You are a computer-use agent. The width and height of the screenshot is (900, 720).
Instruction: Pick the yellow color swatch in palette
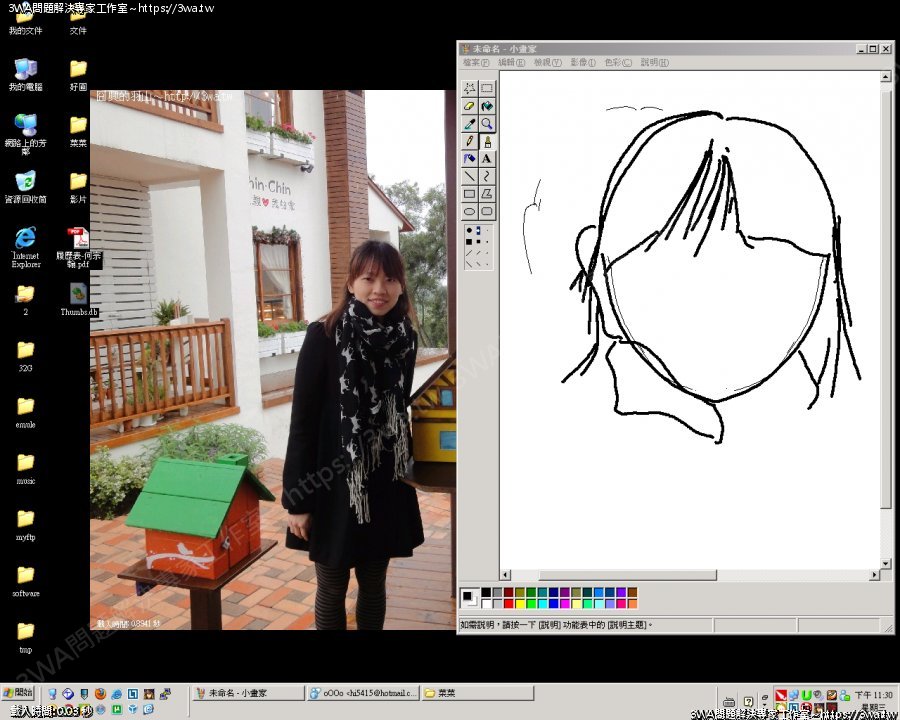(520, 603)
